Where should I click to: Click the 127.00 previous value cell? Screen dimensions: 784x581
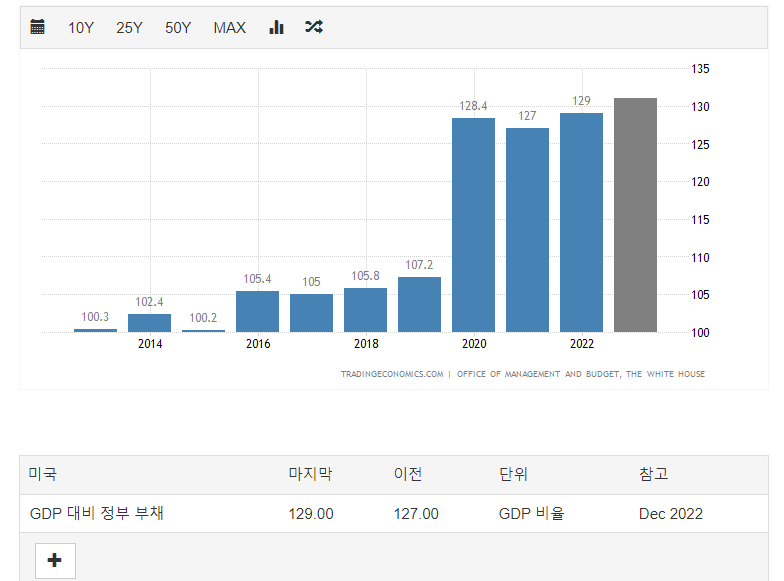(416, 514)
